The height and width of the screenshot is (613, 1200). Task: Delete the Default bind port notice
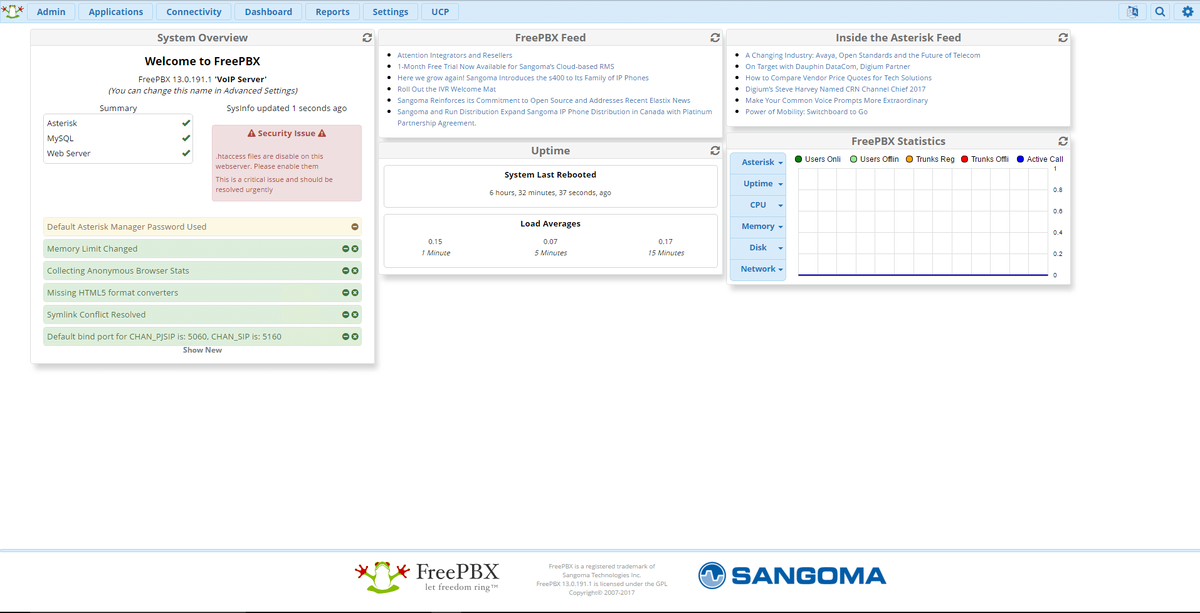355,337
